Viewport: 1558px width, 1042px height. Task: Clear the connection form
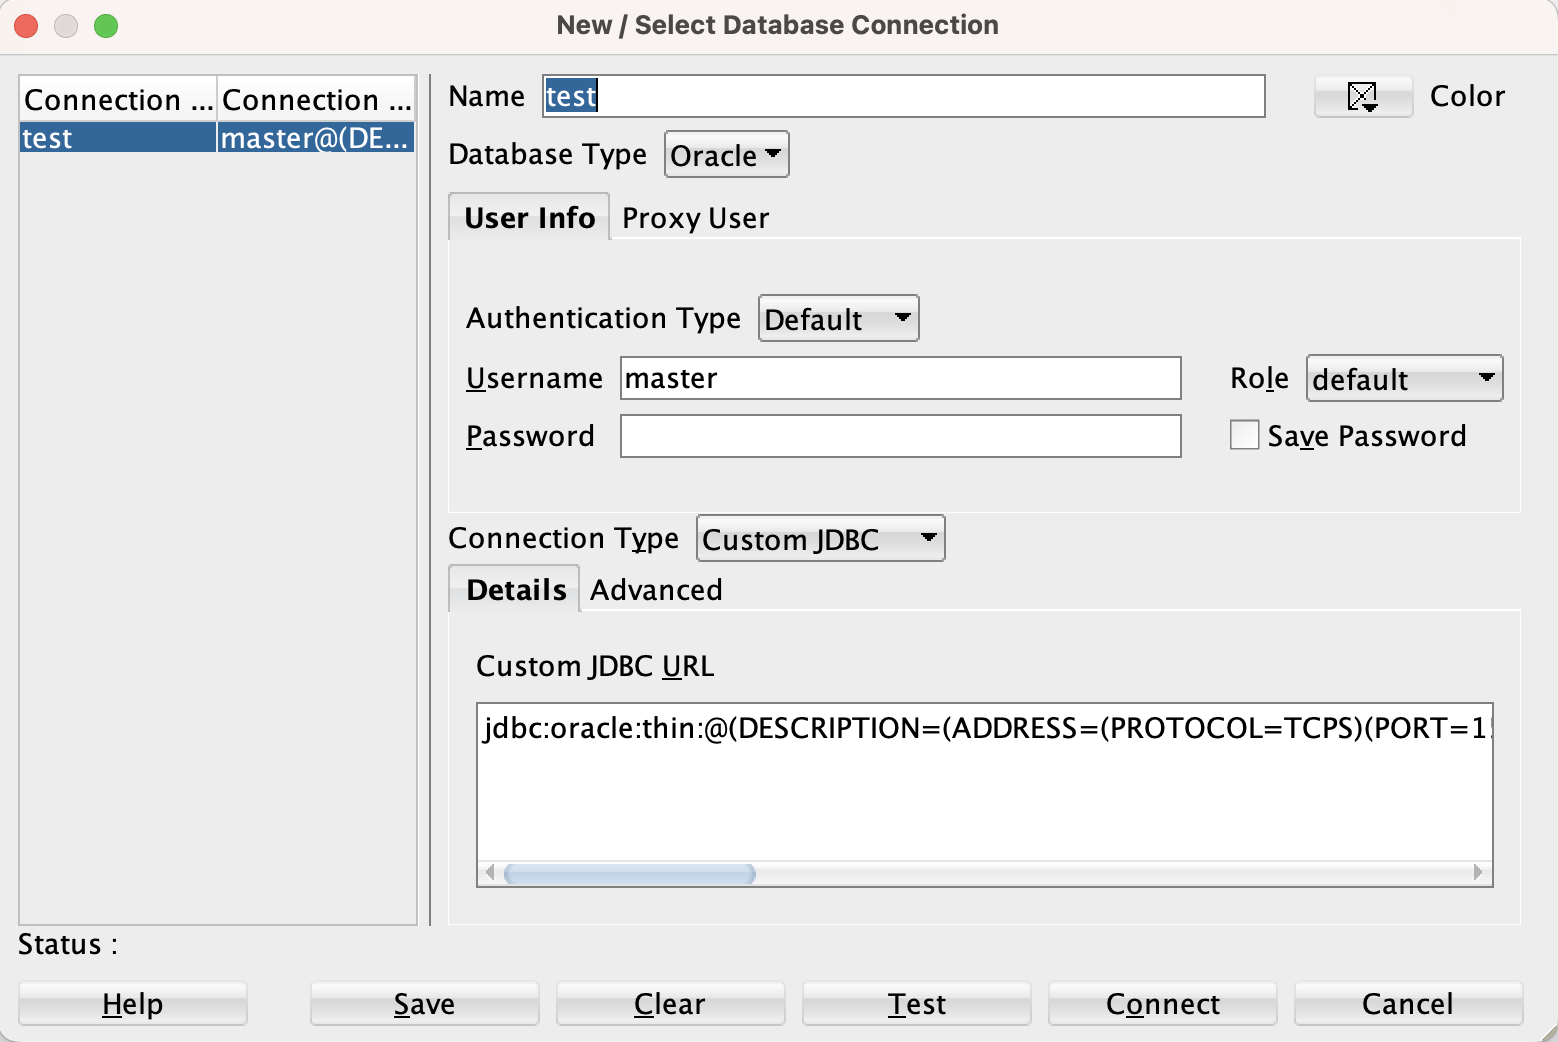pos(670,1003)
